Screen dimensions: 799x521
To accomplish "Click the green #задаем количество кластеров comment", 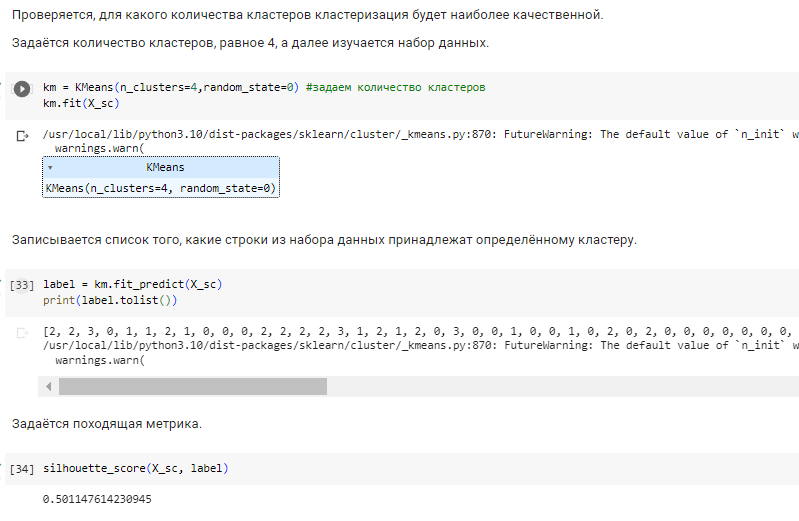I will (x=395, y=87).
